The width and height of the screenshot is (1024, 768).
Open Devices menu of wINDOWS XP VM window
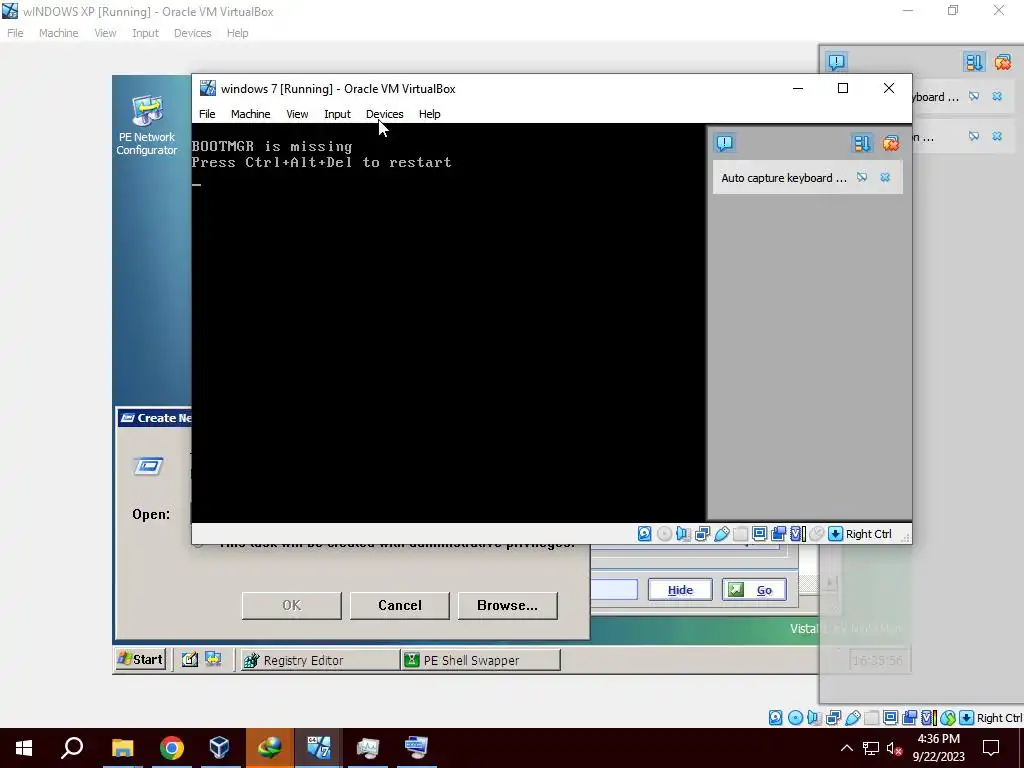[193, 33]
